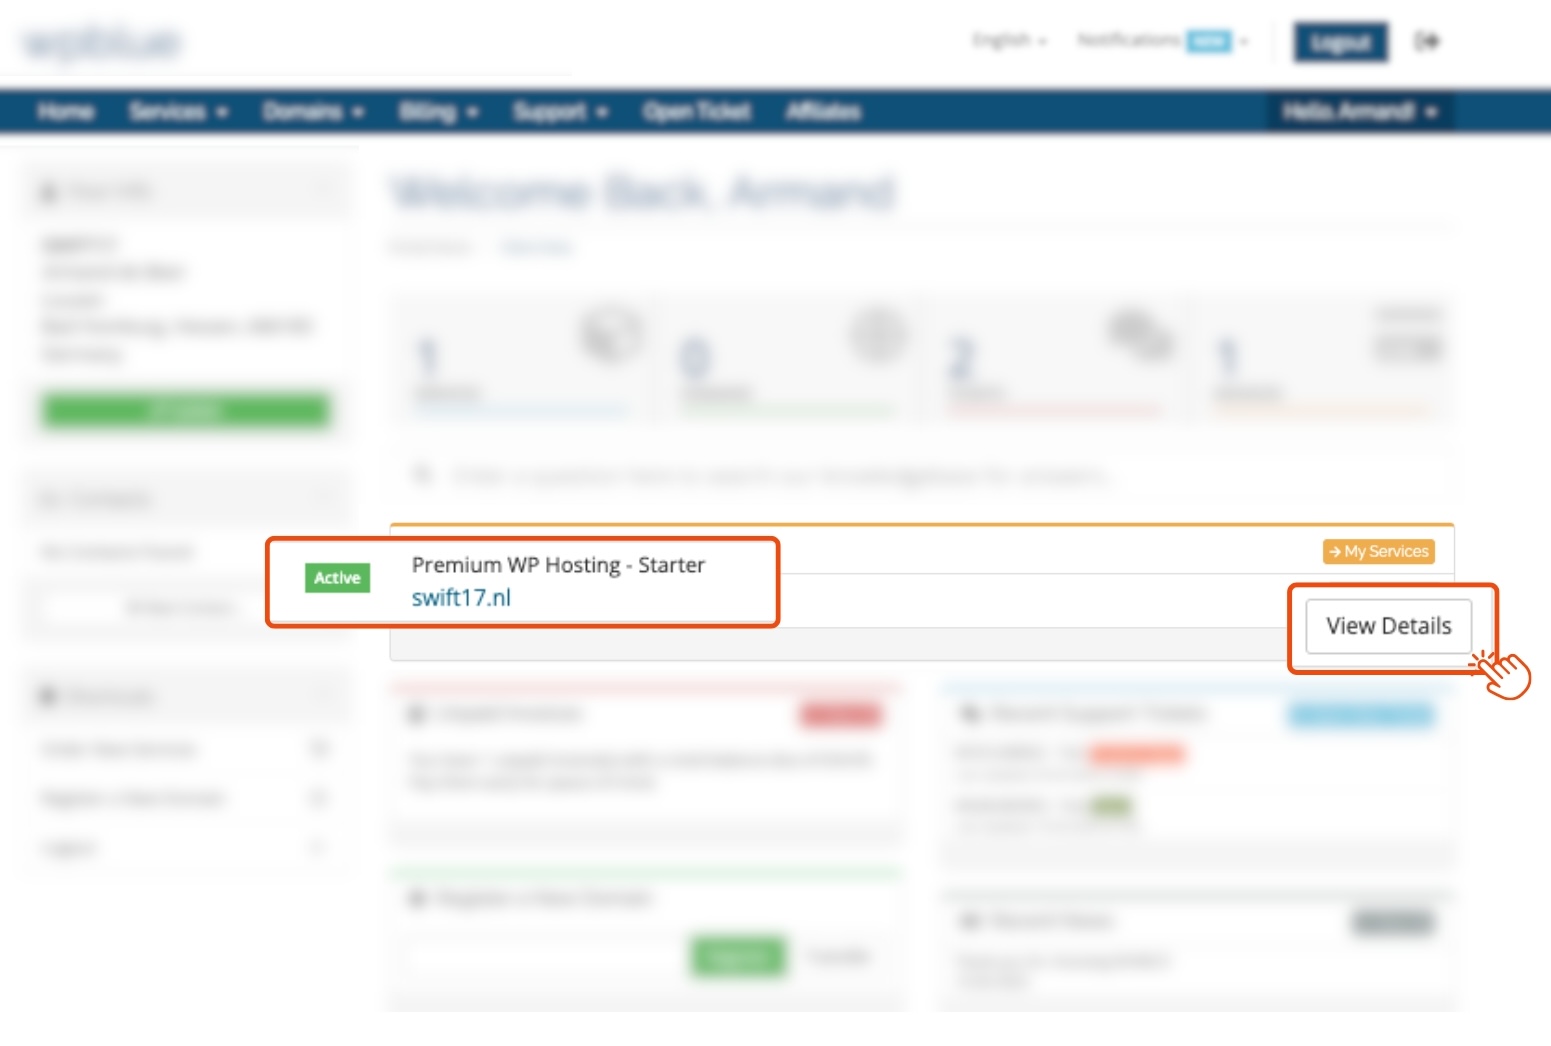This screenshot has height=1046, width=1551.
Task: Click the knowledgebase search input field
Action: (780, 475)
